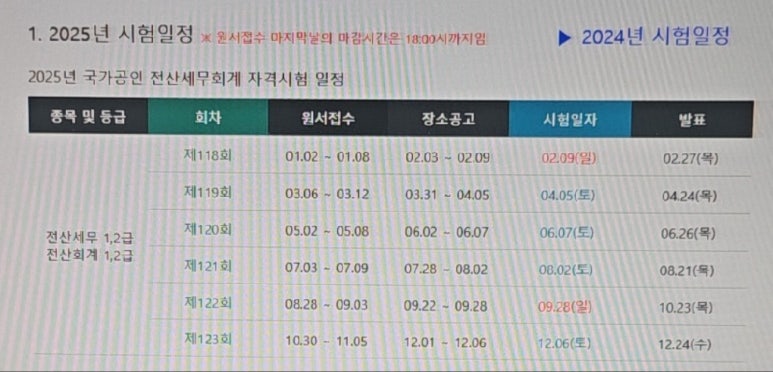
Task: Click venue notice 09.22 ~ 09.28
Action: pos(446,306)
